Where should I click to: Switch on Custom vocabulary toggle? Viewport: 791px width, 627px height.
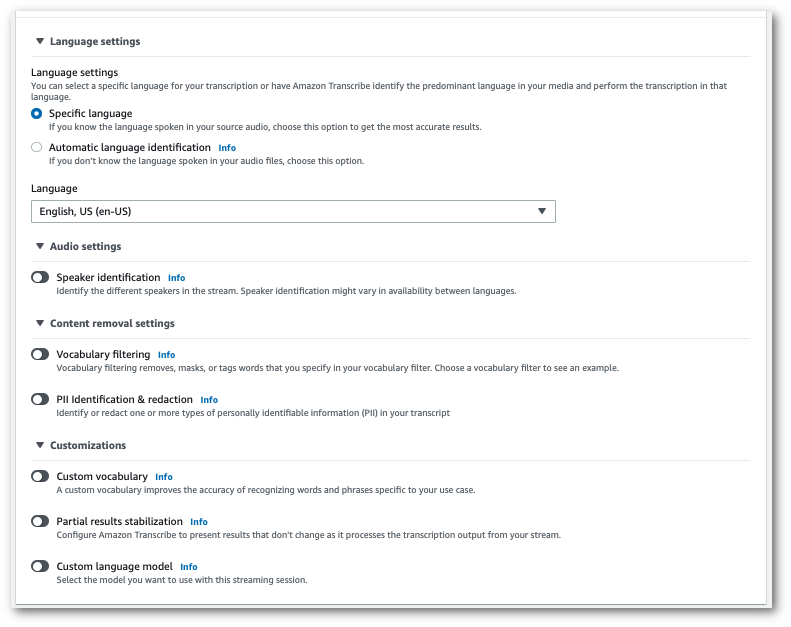coord(40,477)
